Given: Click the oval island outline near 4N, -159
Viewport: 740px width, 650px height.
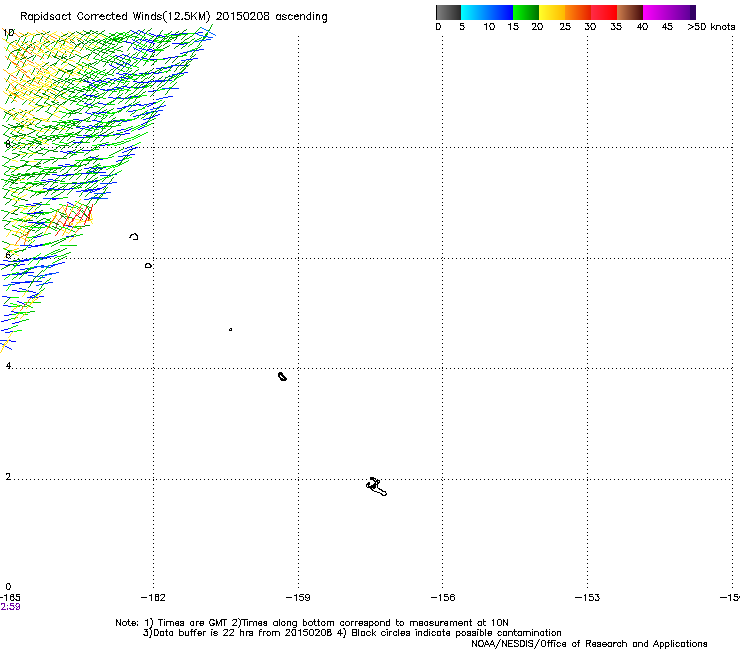Looking at the screenshot, I should pos(282,376).
